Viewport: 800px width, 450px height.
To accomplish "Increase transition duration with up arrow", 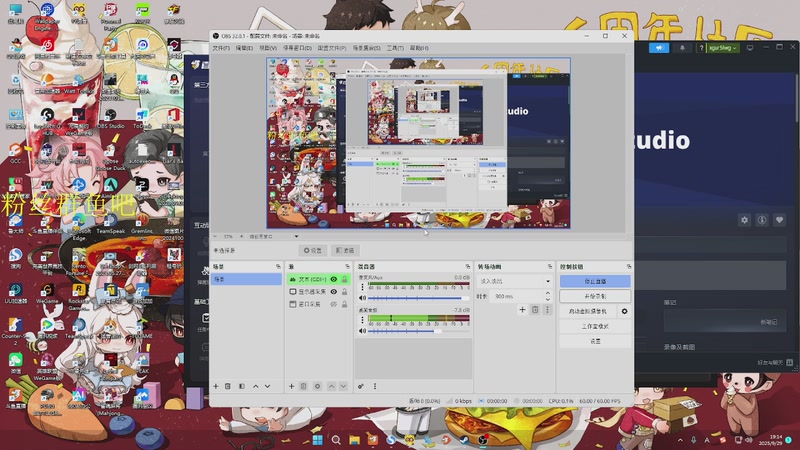I will tap(547, 293).
